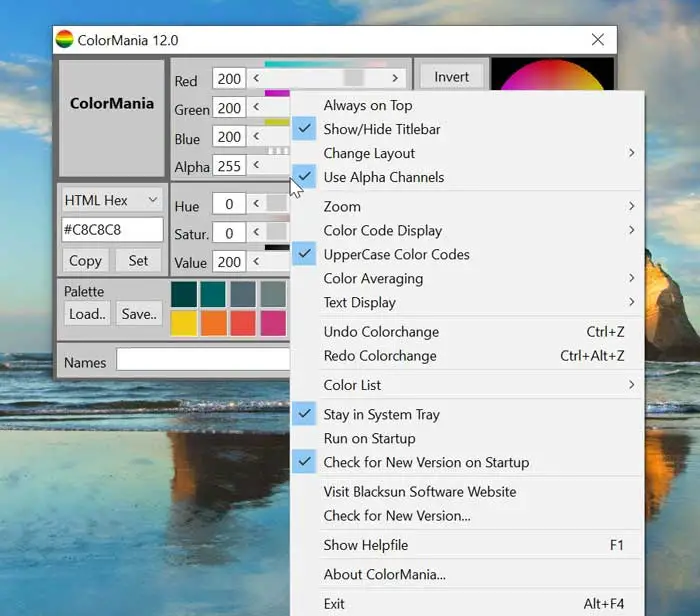The width and height of the screenshot is (700, 616).
Task: Click the Blue slider left arrow
Action: [x=256, y=136]
